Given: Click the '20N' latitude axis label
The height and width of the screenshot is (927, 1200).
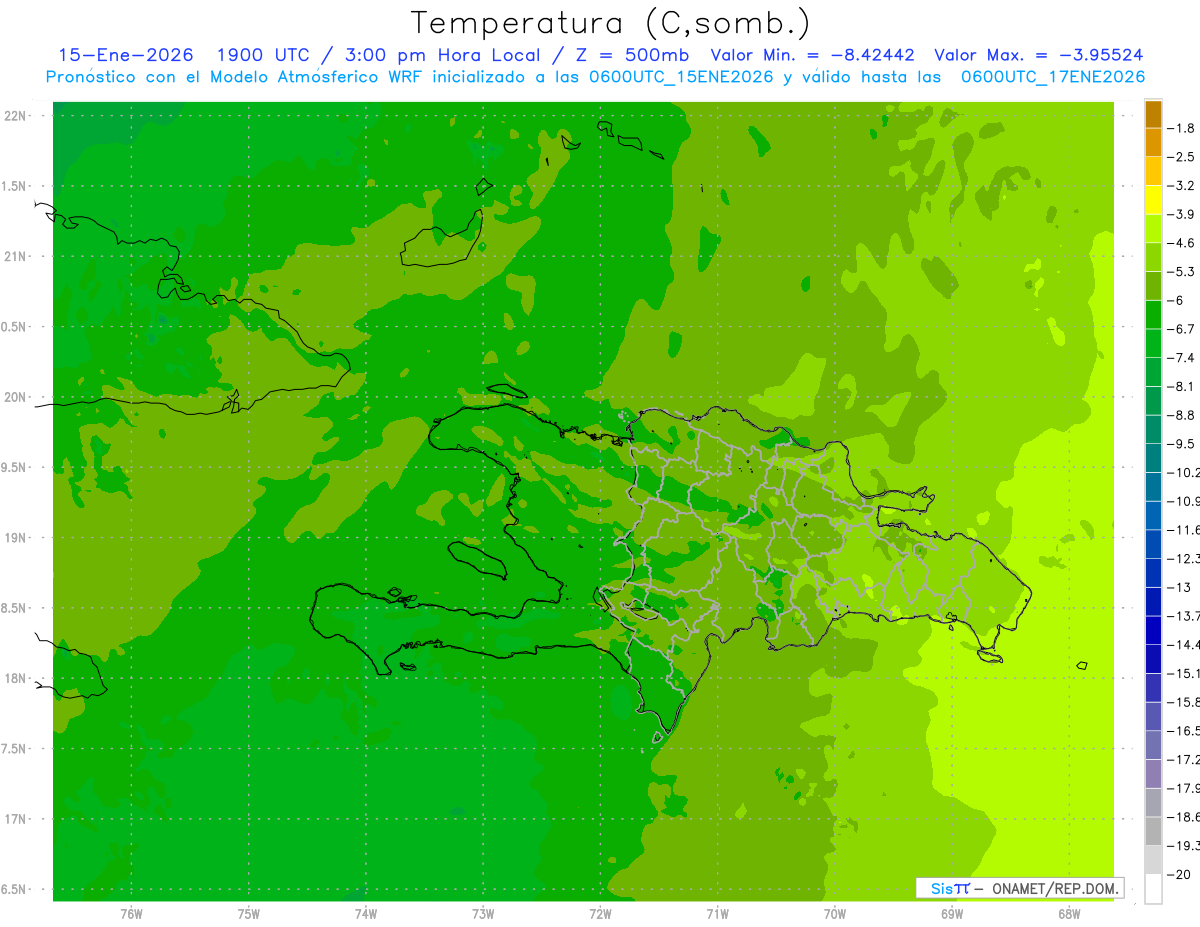Looking at the screenshot, I should click(x=17, y=397).
